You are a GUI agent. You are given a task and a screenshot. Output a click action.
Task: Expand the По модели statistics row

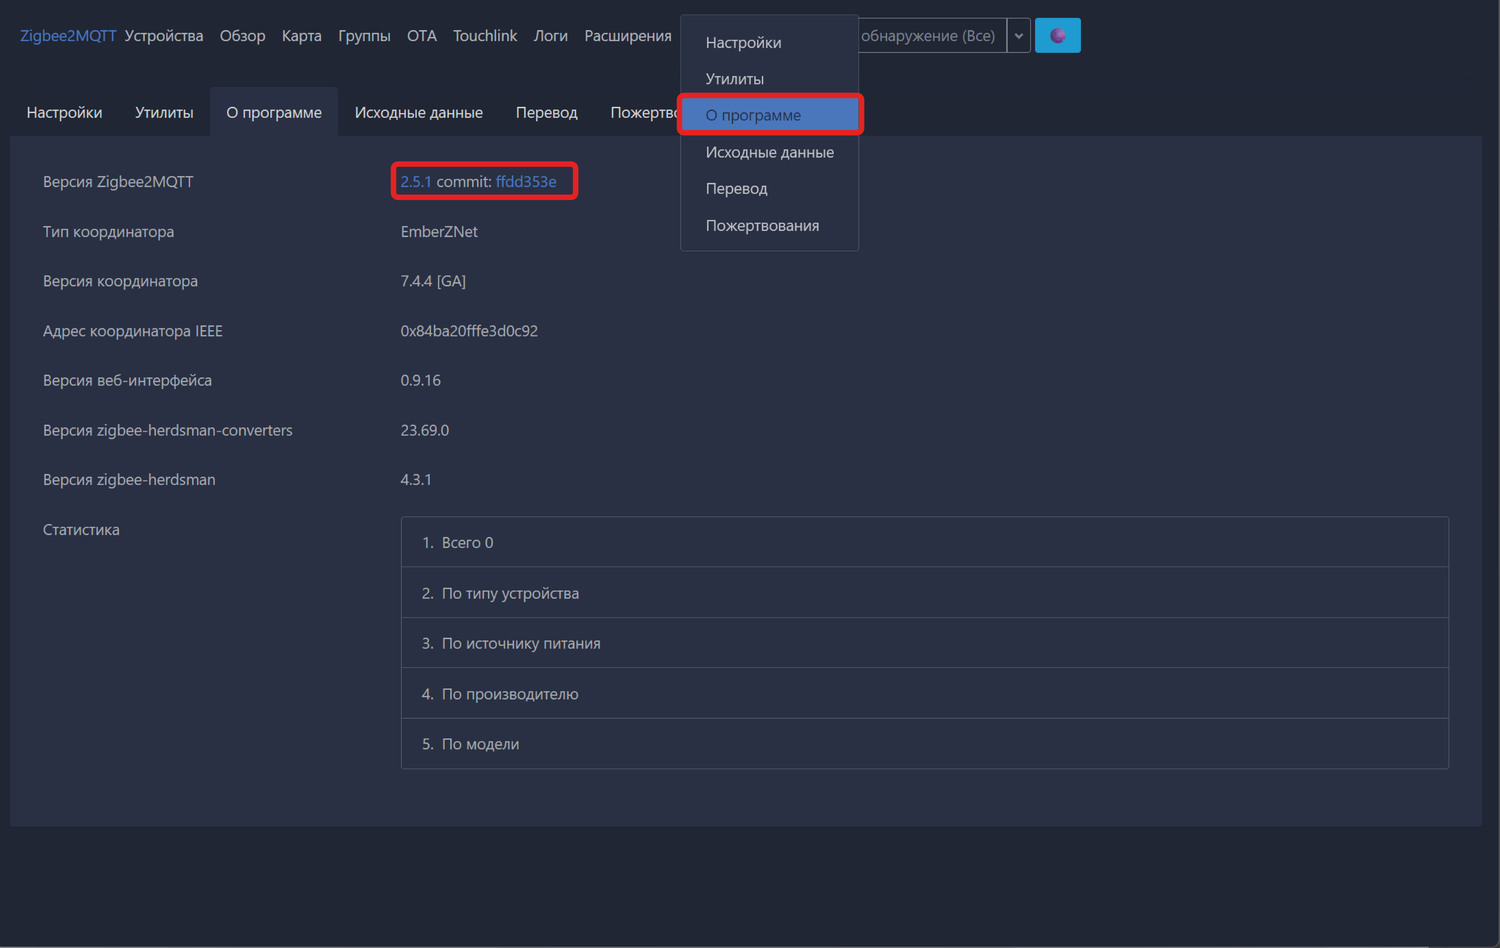click(x=480, y=744)
